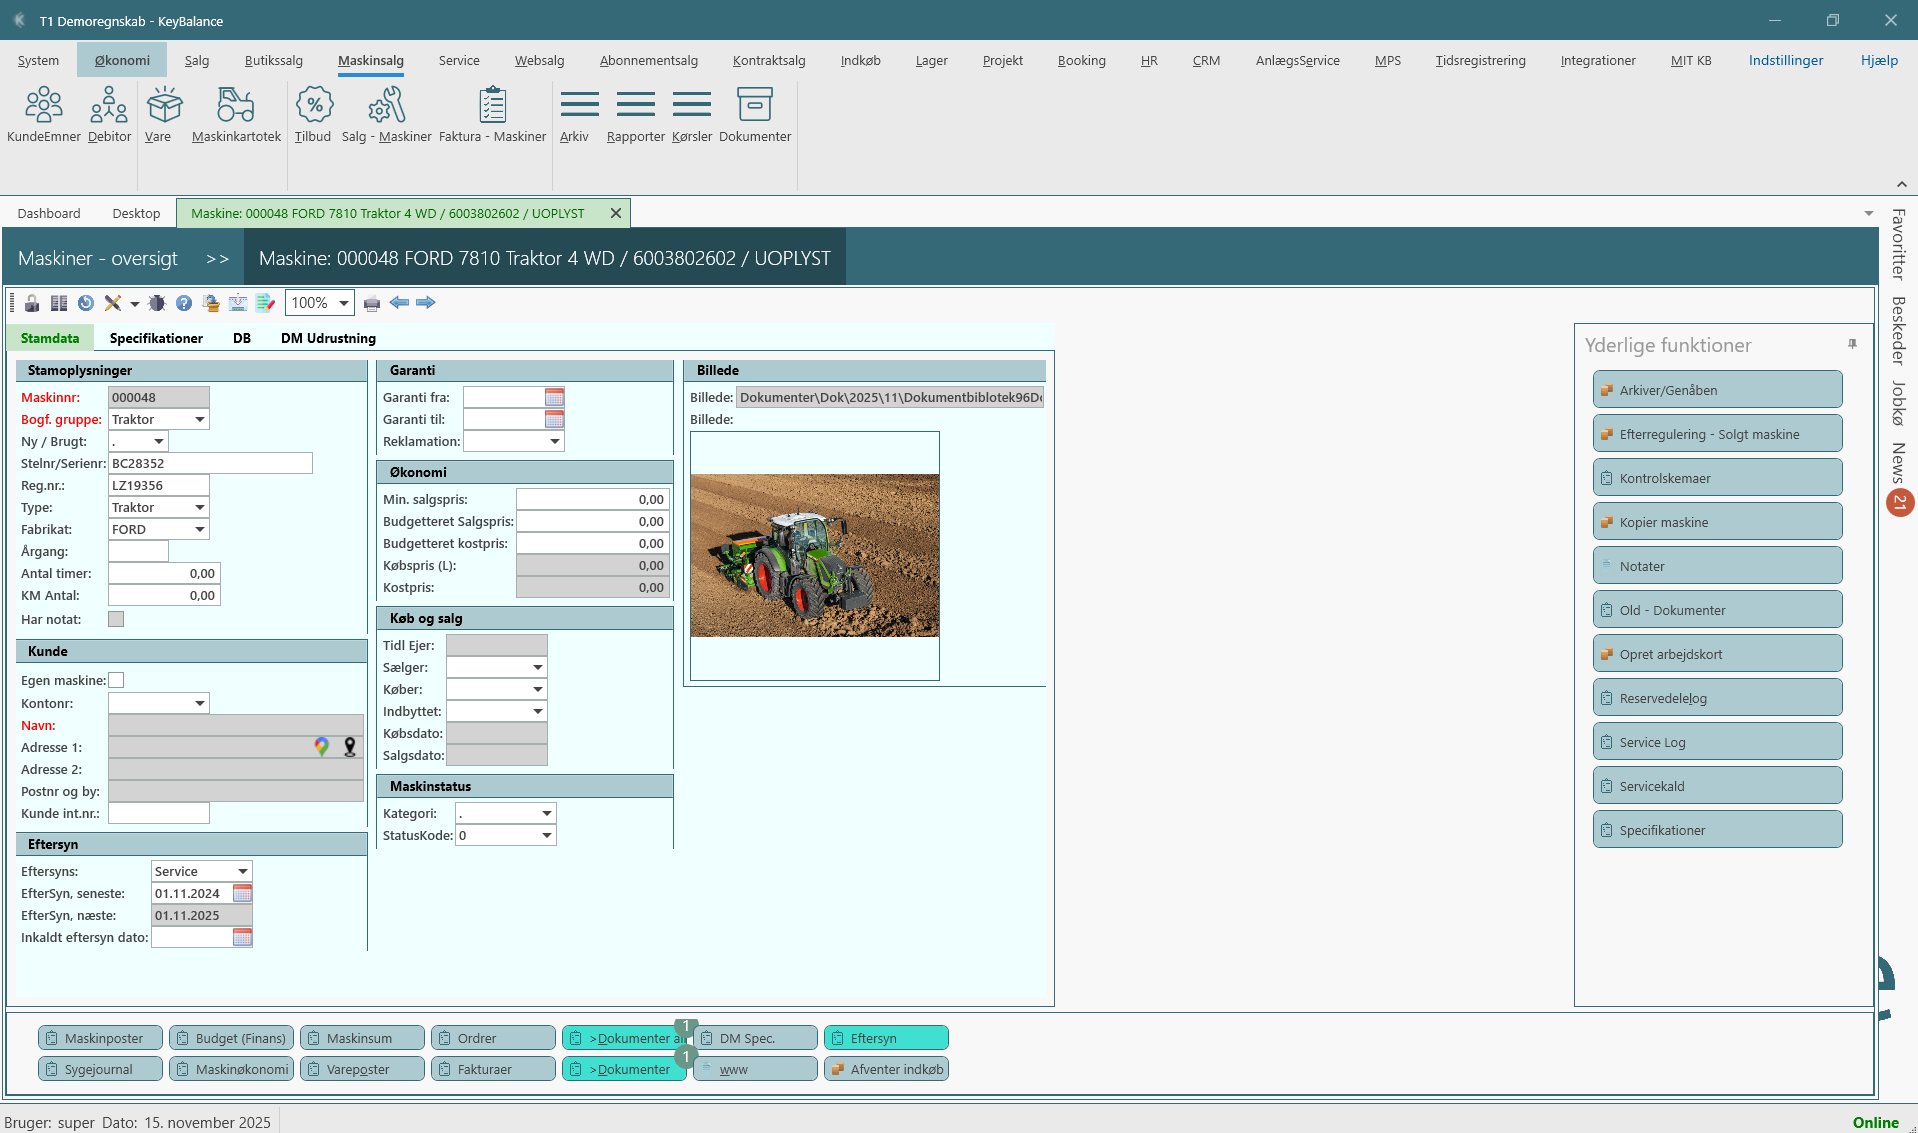Switch to the Specifikationer tab
The width and height of the screenshot is (1918, 1133).
pyautogui.click(x=156, y=338)
